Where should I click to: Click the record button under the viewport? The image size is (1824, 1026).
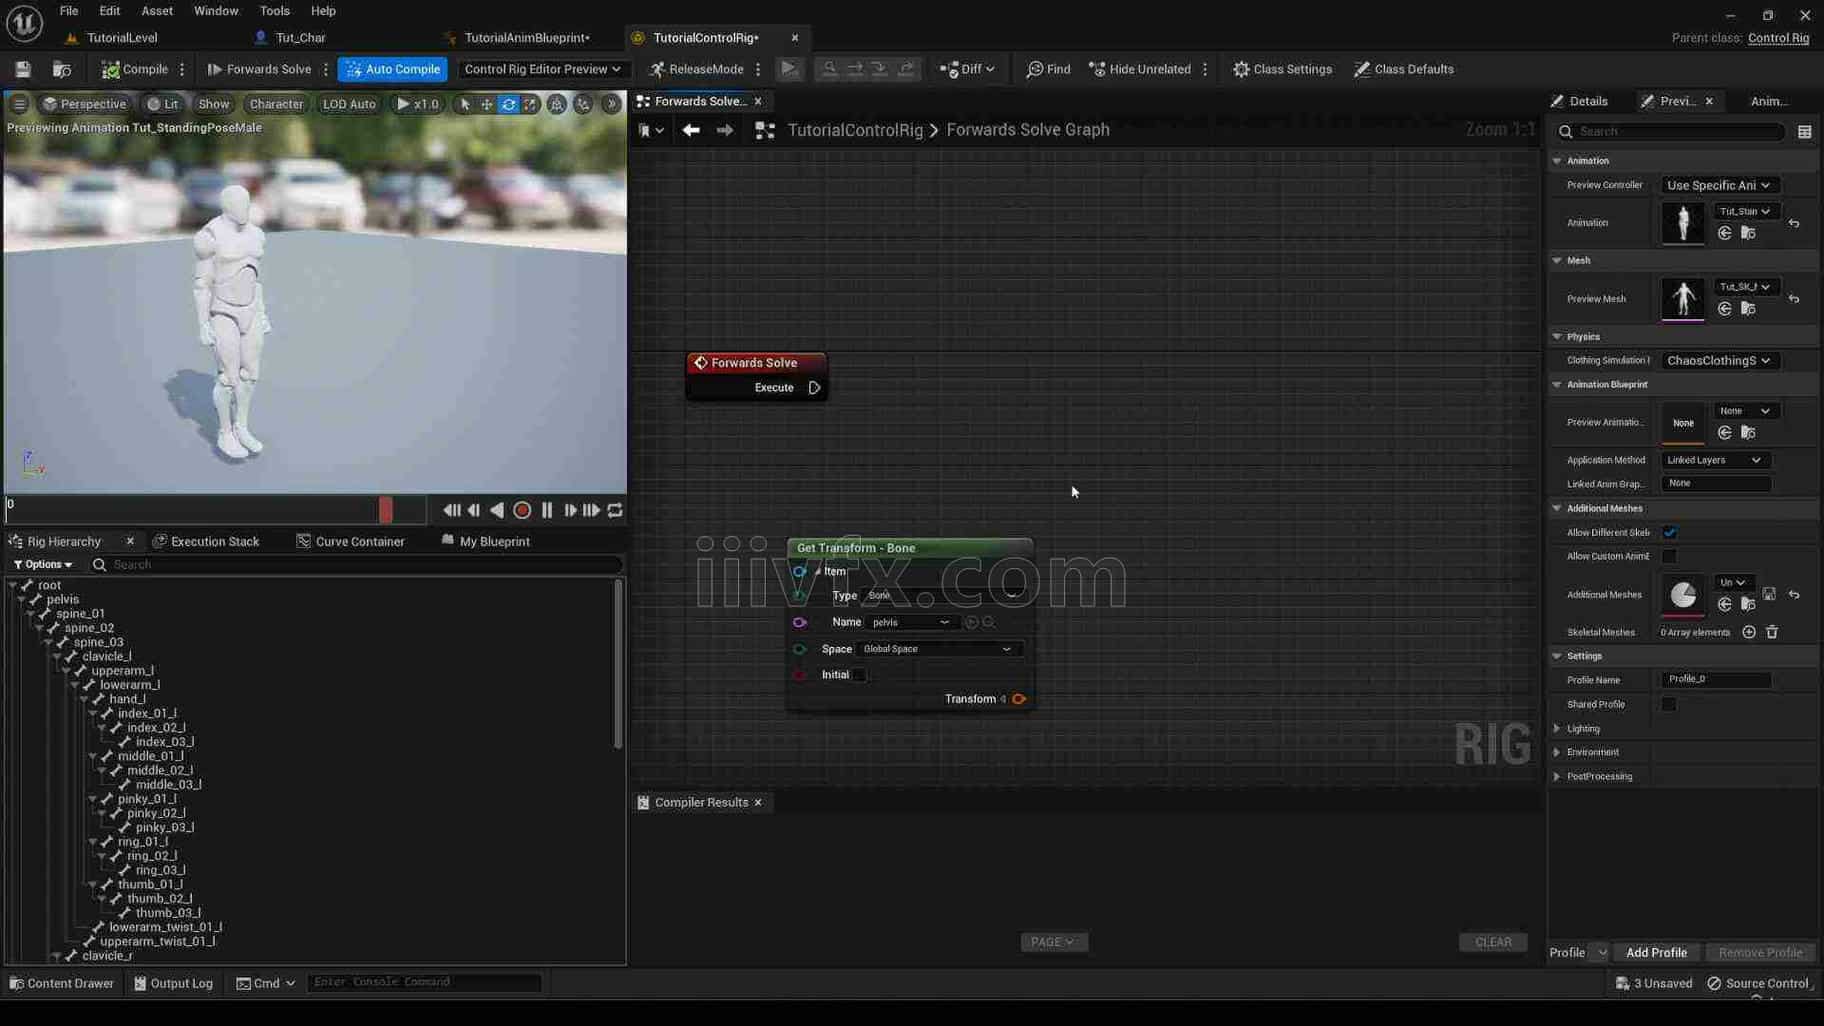pos(522,510)
